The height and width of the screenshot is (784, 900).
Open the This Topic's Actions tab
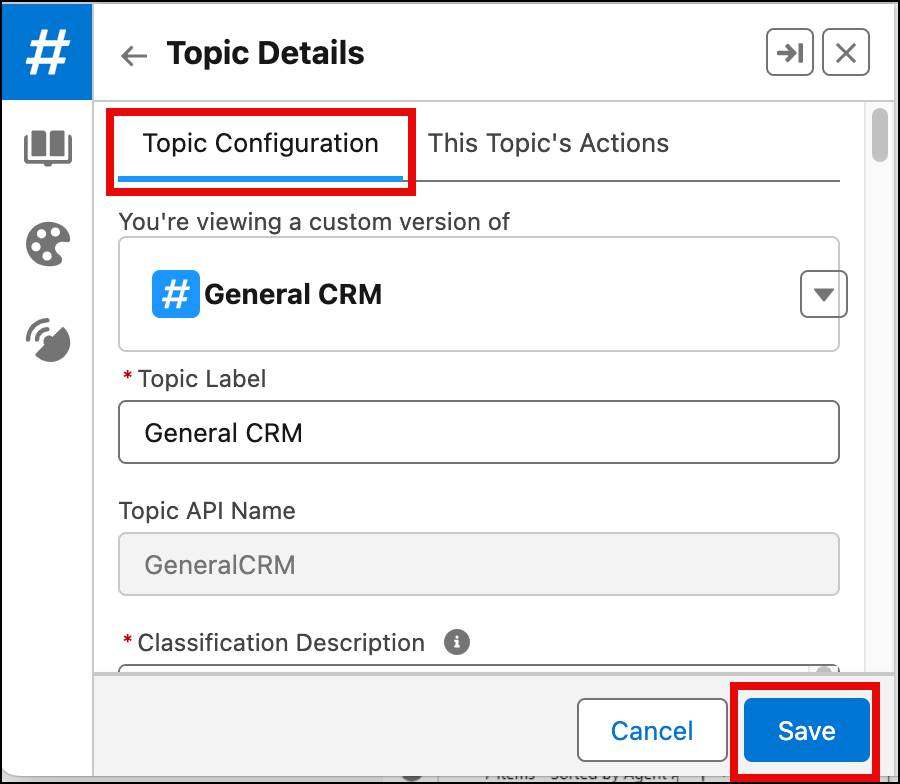click(548, 143)
